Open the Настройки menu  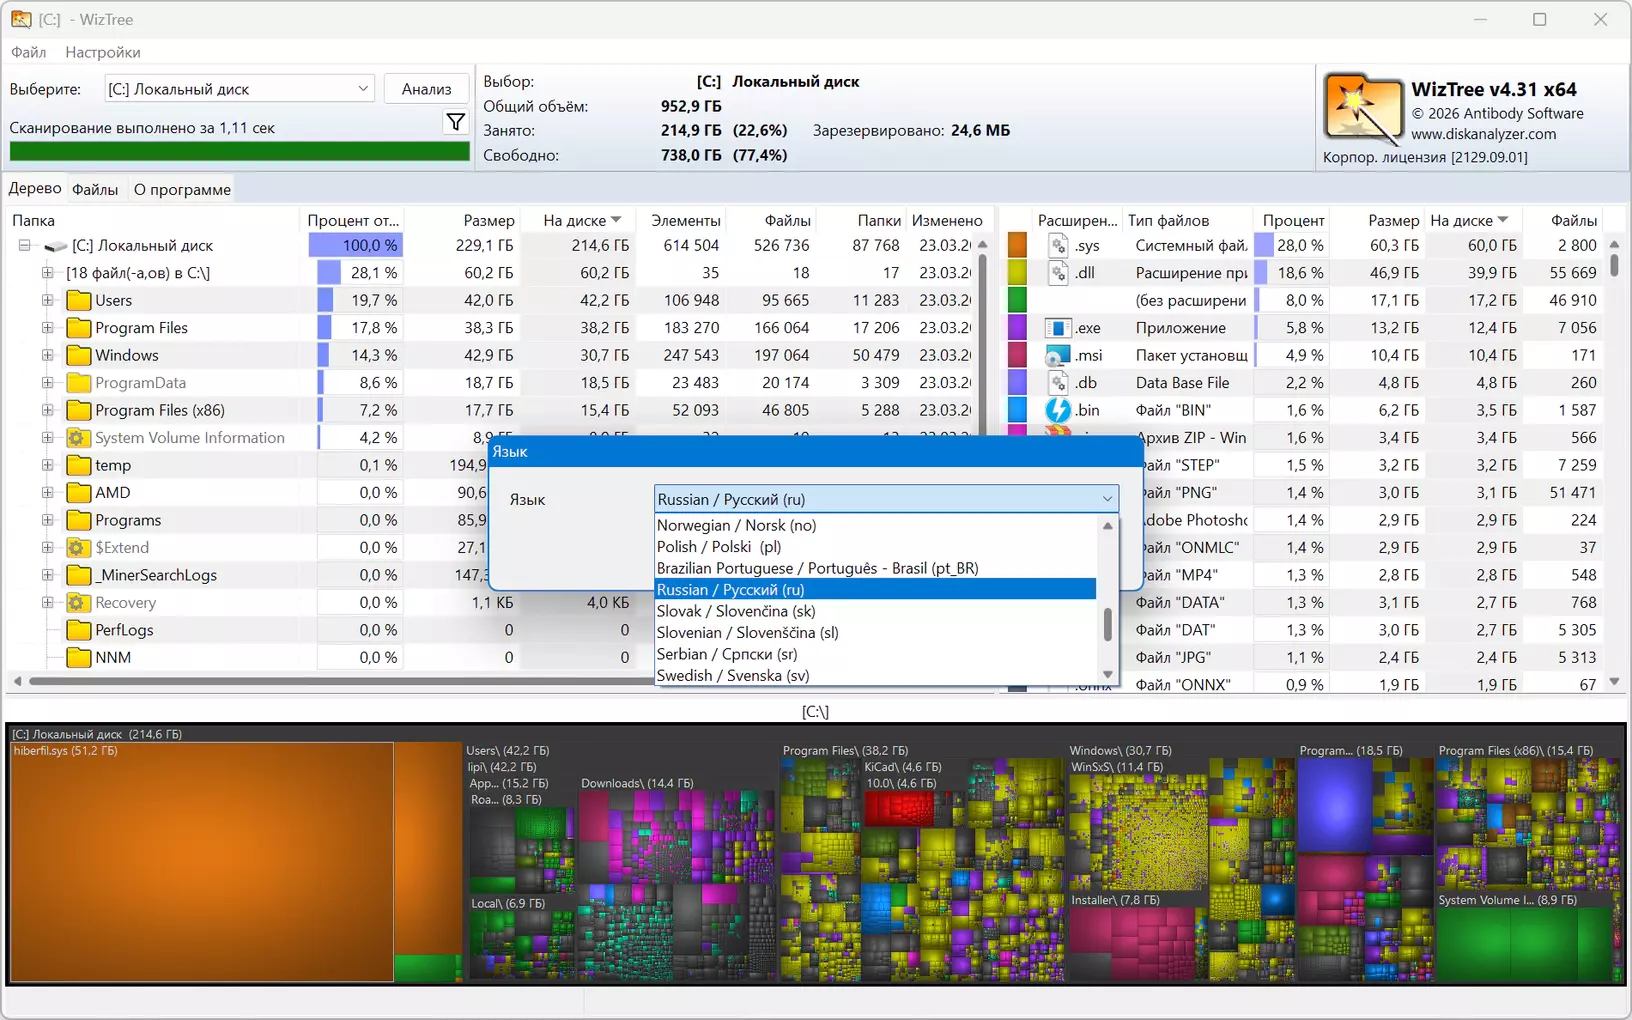102,52
